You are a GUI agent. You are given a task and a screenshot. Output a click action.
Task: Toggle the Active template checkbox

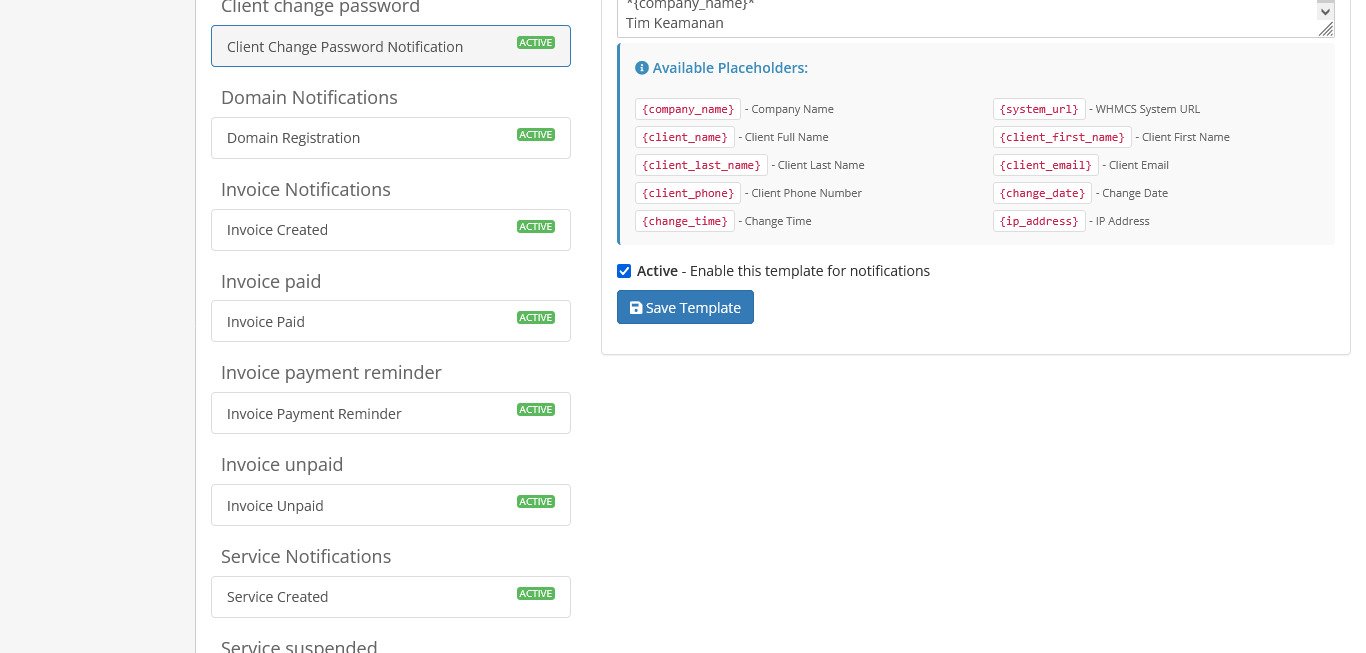(x=624, y=271)
